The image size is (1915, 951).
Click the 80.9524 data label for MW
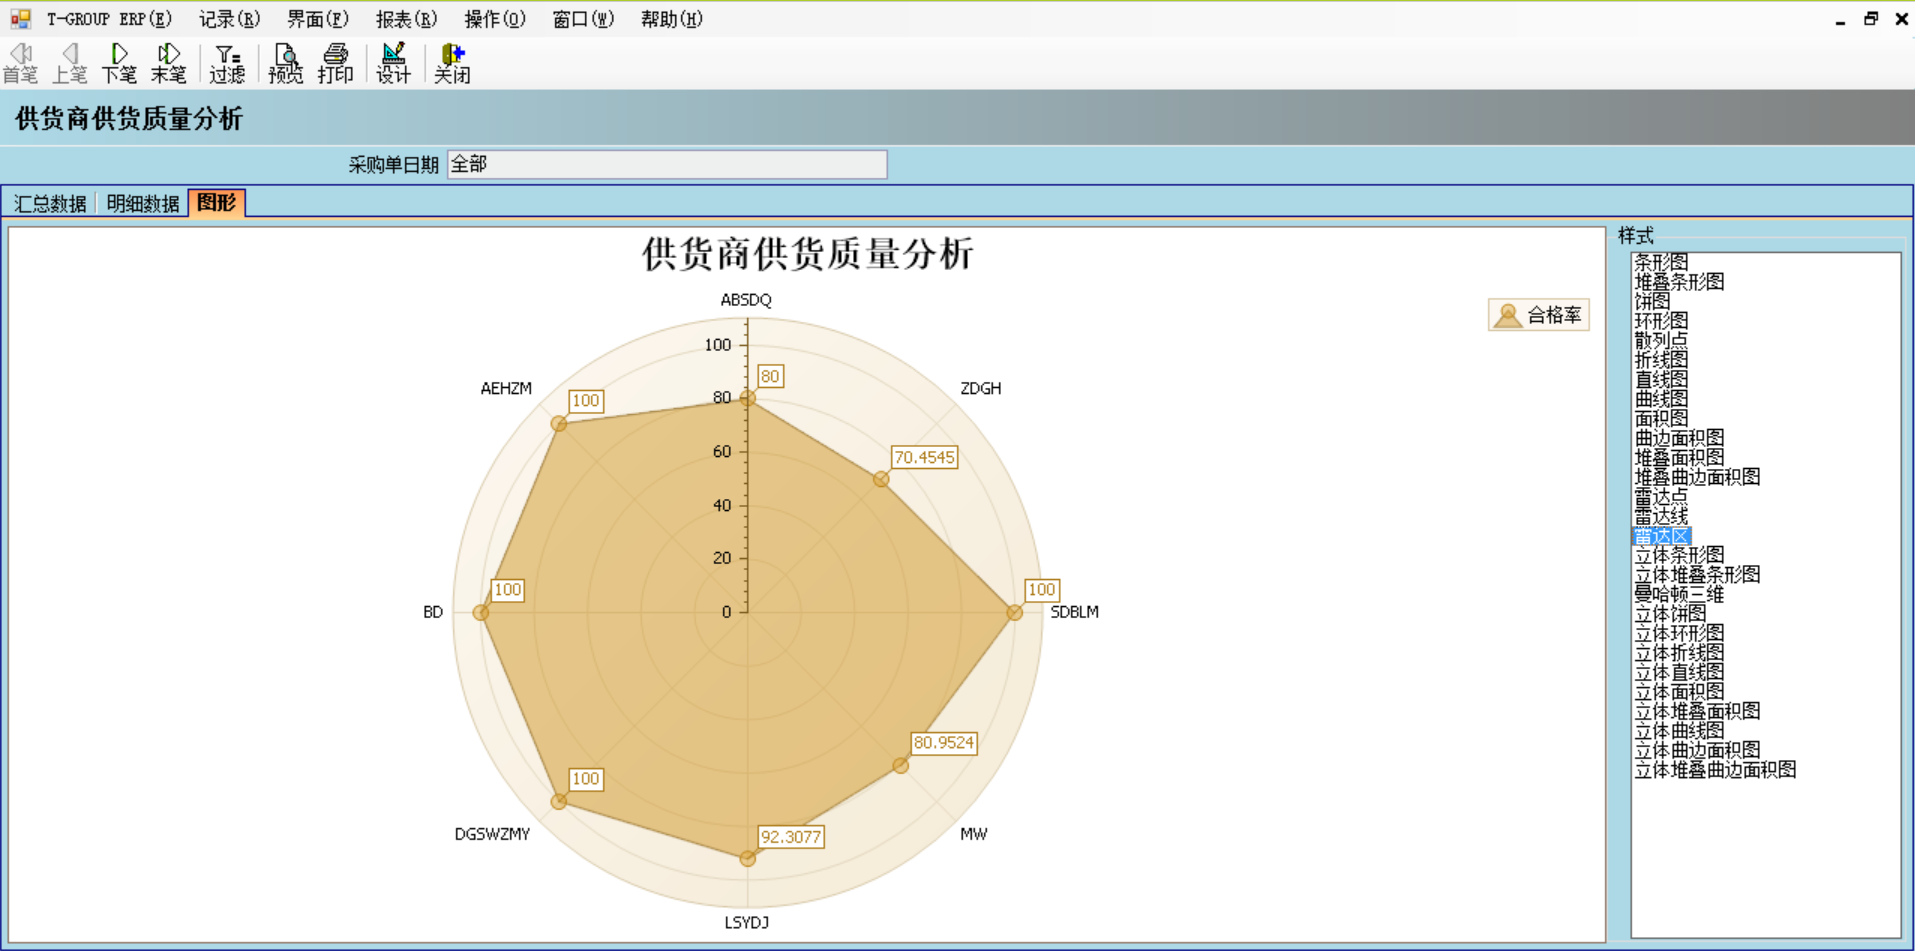943,743
